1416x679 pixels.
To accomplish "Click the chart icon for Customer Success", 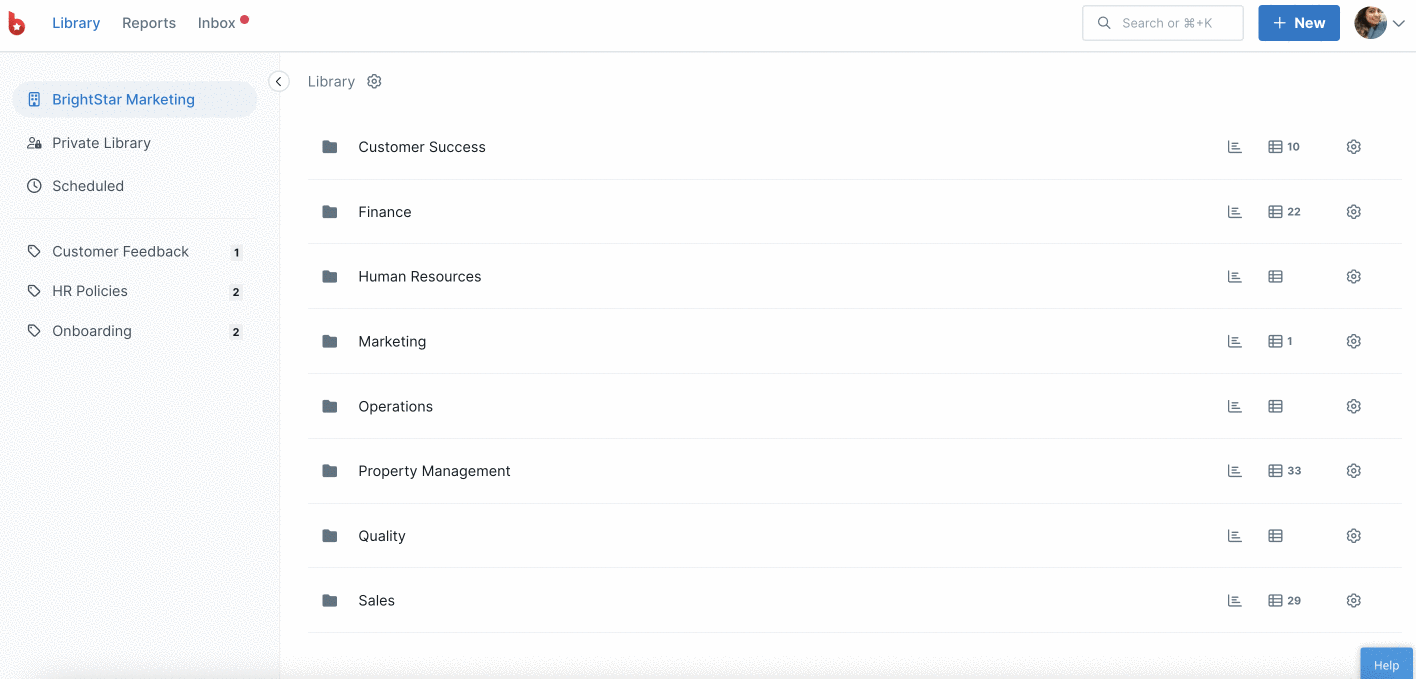I will (1235, 147).
